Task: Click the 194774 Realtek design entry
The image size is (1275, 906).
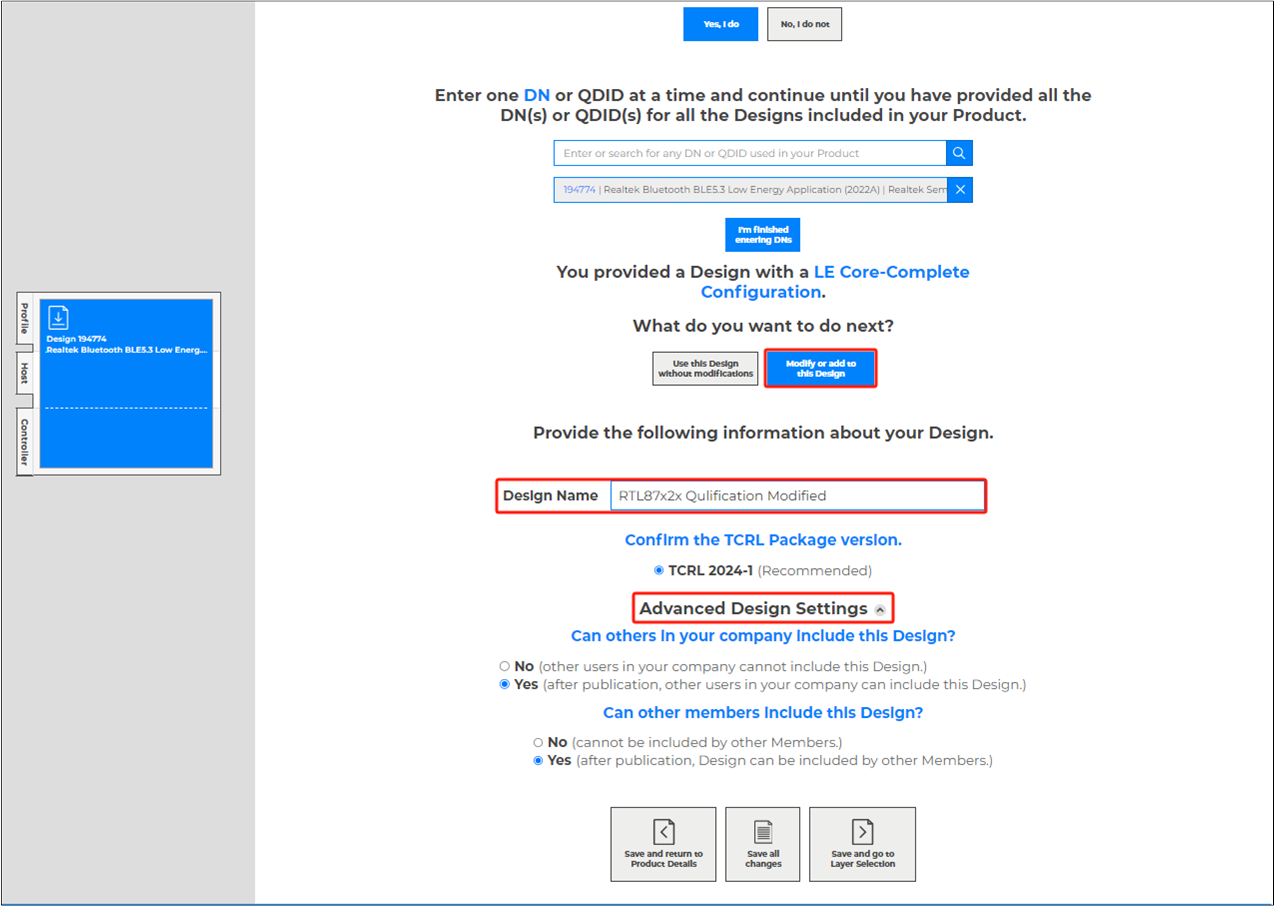Action: tap(750, 190)
